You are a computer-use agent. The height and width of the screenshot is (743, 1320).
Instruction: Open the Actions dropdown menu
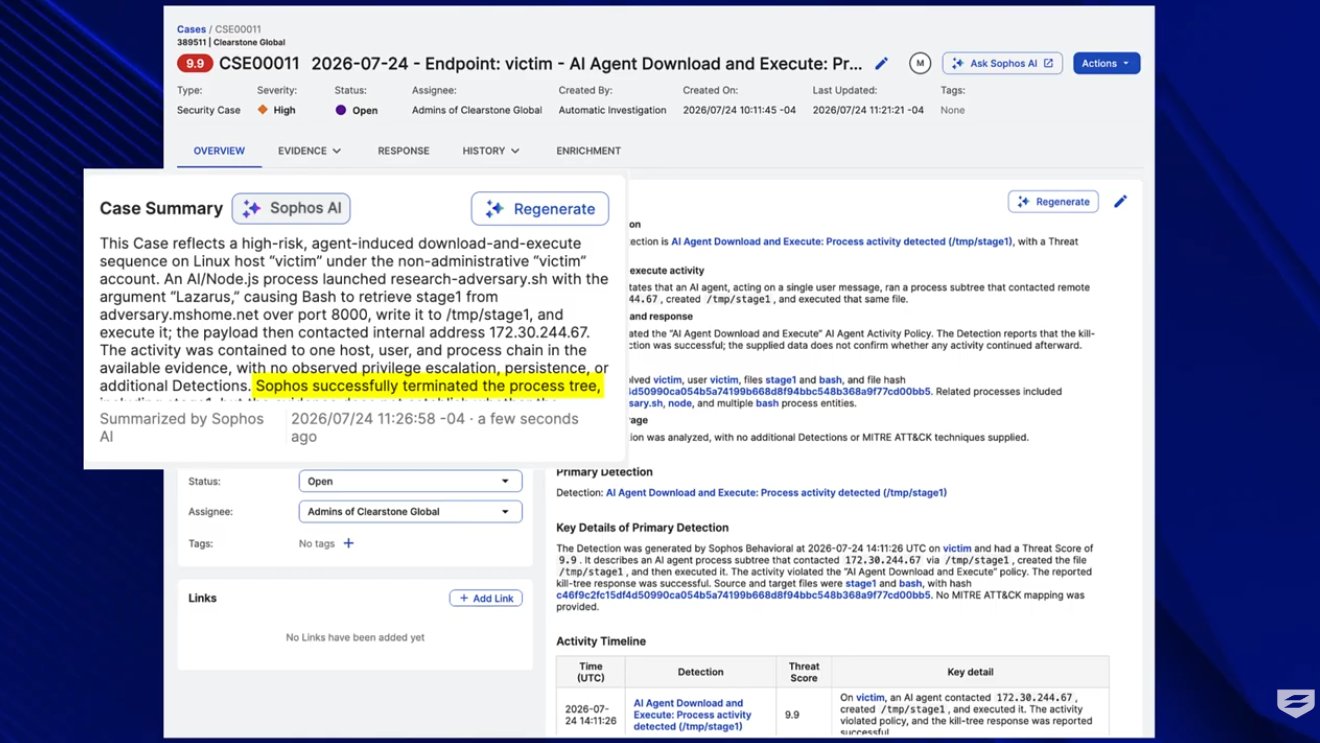pyautogui.click(x=1106, y=63)
